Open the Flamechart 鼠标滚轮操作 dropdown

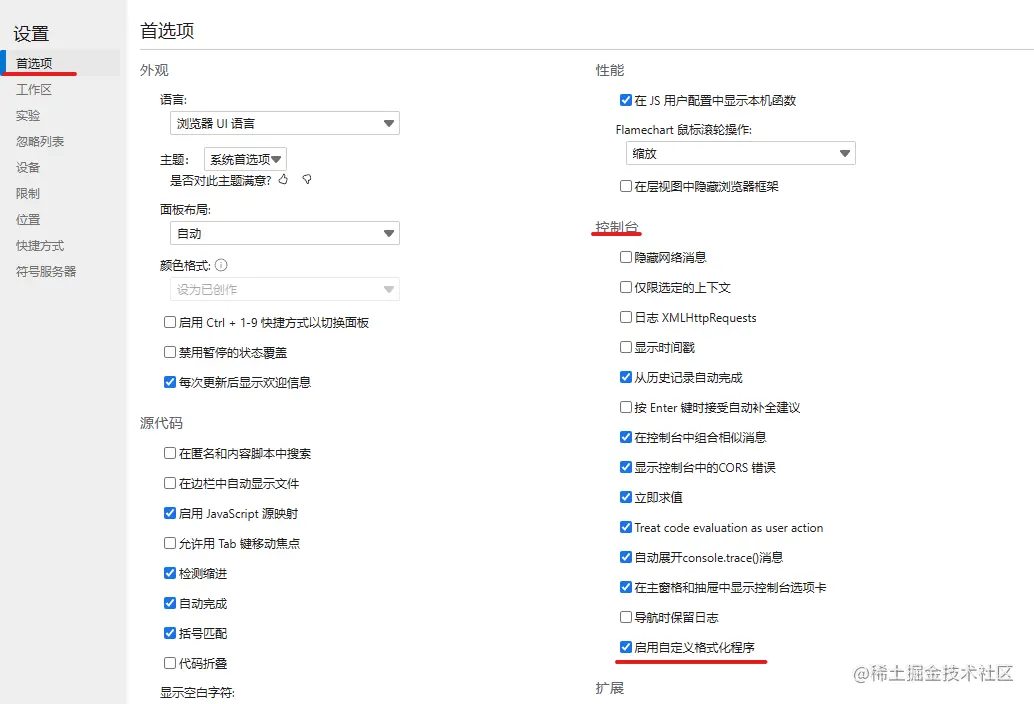click(740, 154)
